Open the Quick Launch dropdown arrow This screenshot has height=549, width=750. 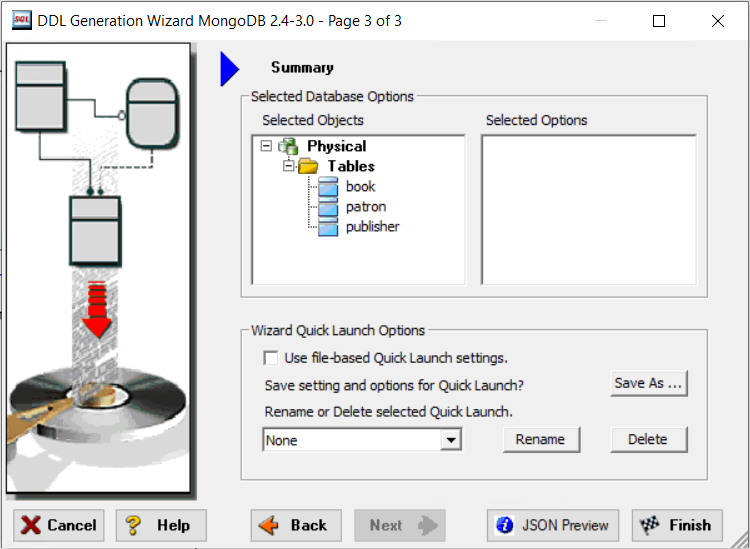click(451, 440)
